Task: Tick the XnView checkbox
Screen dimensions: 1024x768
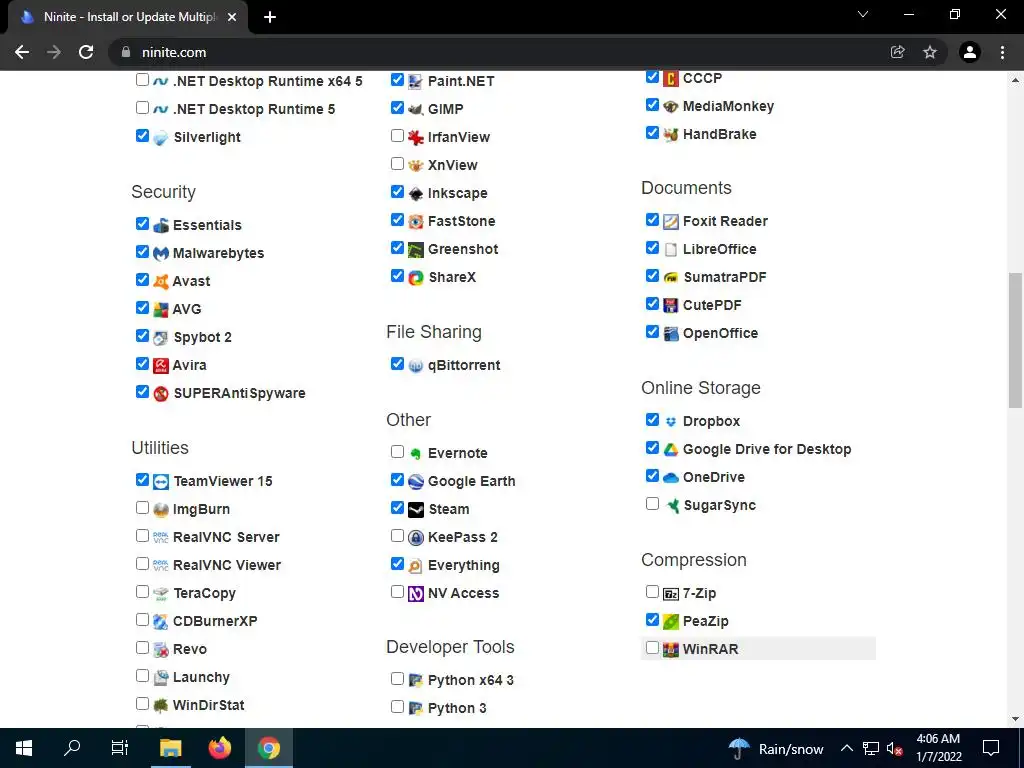Action: pyautogui.click(x=397, y=163)
